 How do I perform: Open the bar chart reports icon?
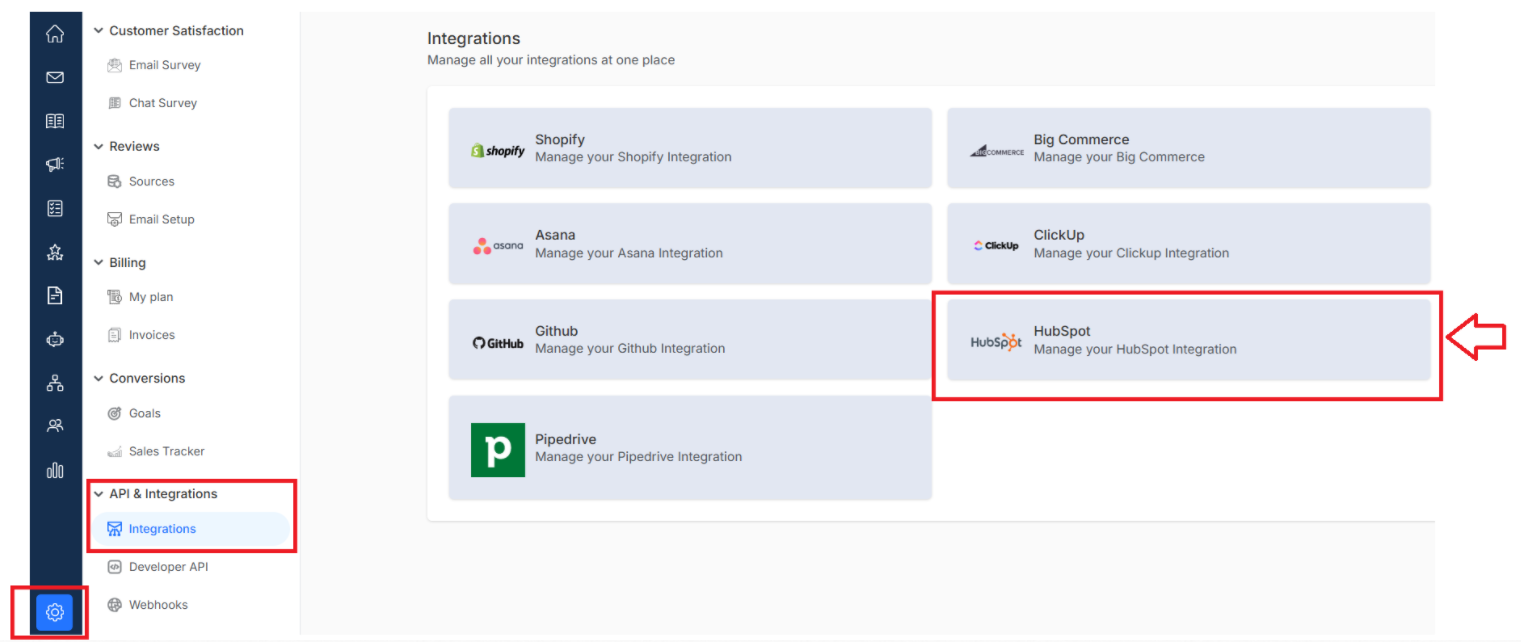pyautogui.click(x=55, y=470)
